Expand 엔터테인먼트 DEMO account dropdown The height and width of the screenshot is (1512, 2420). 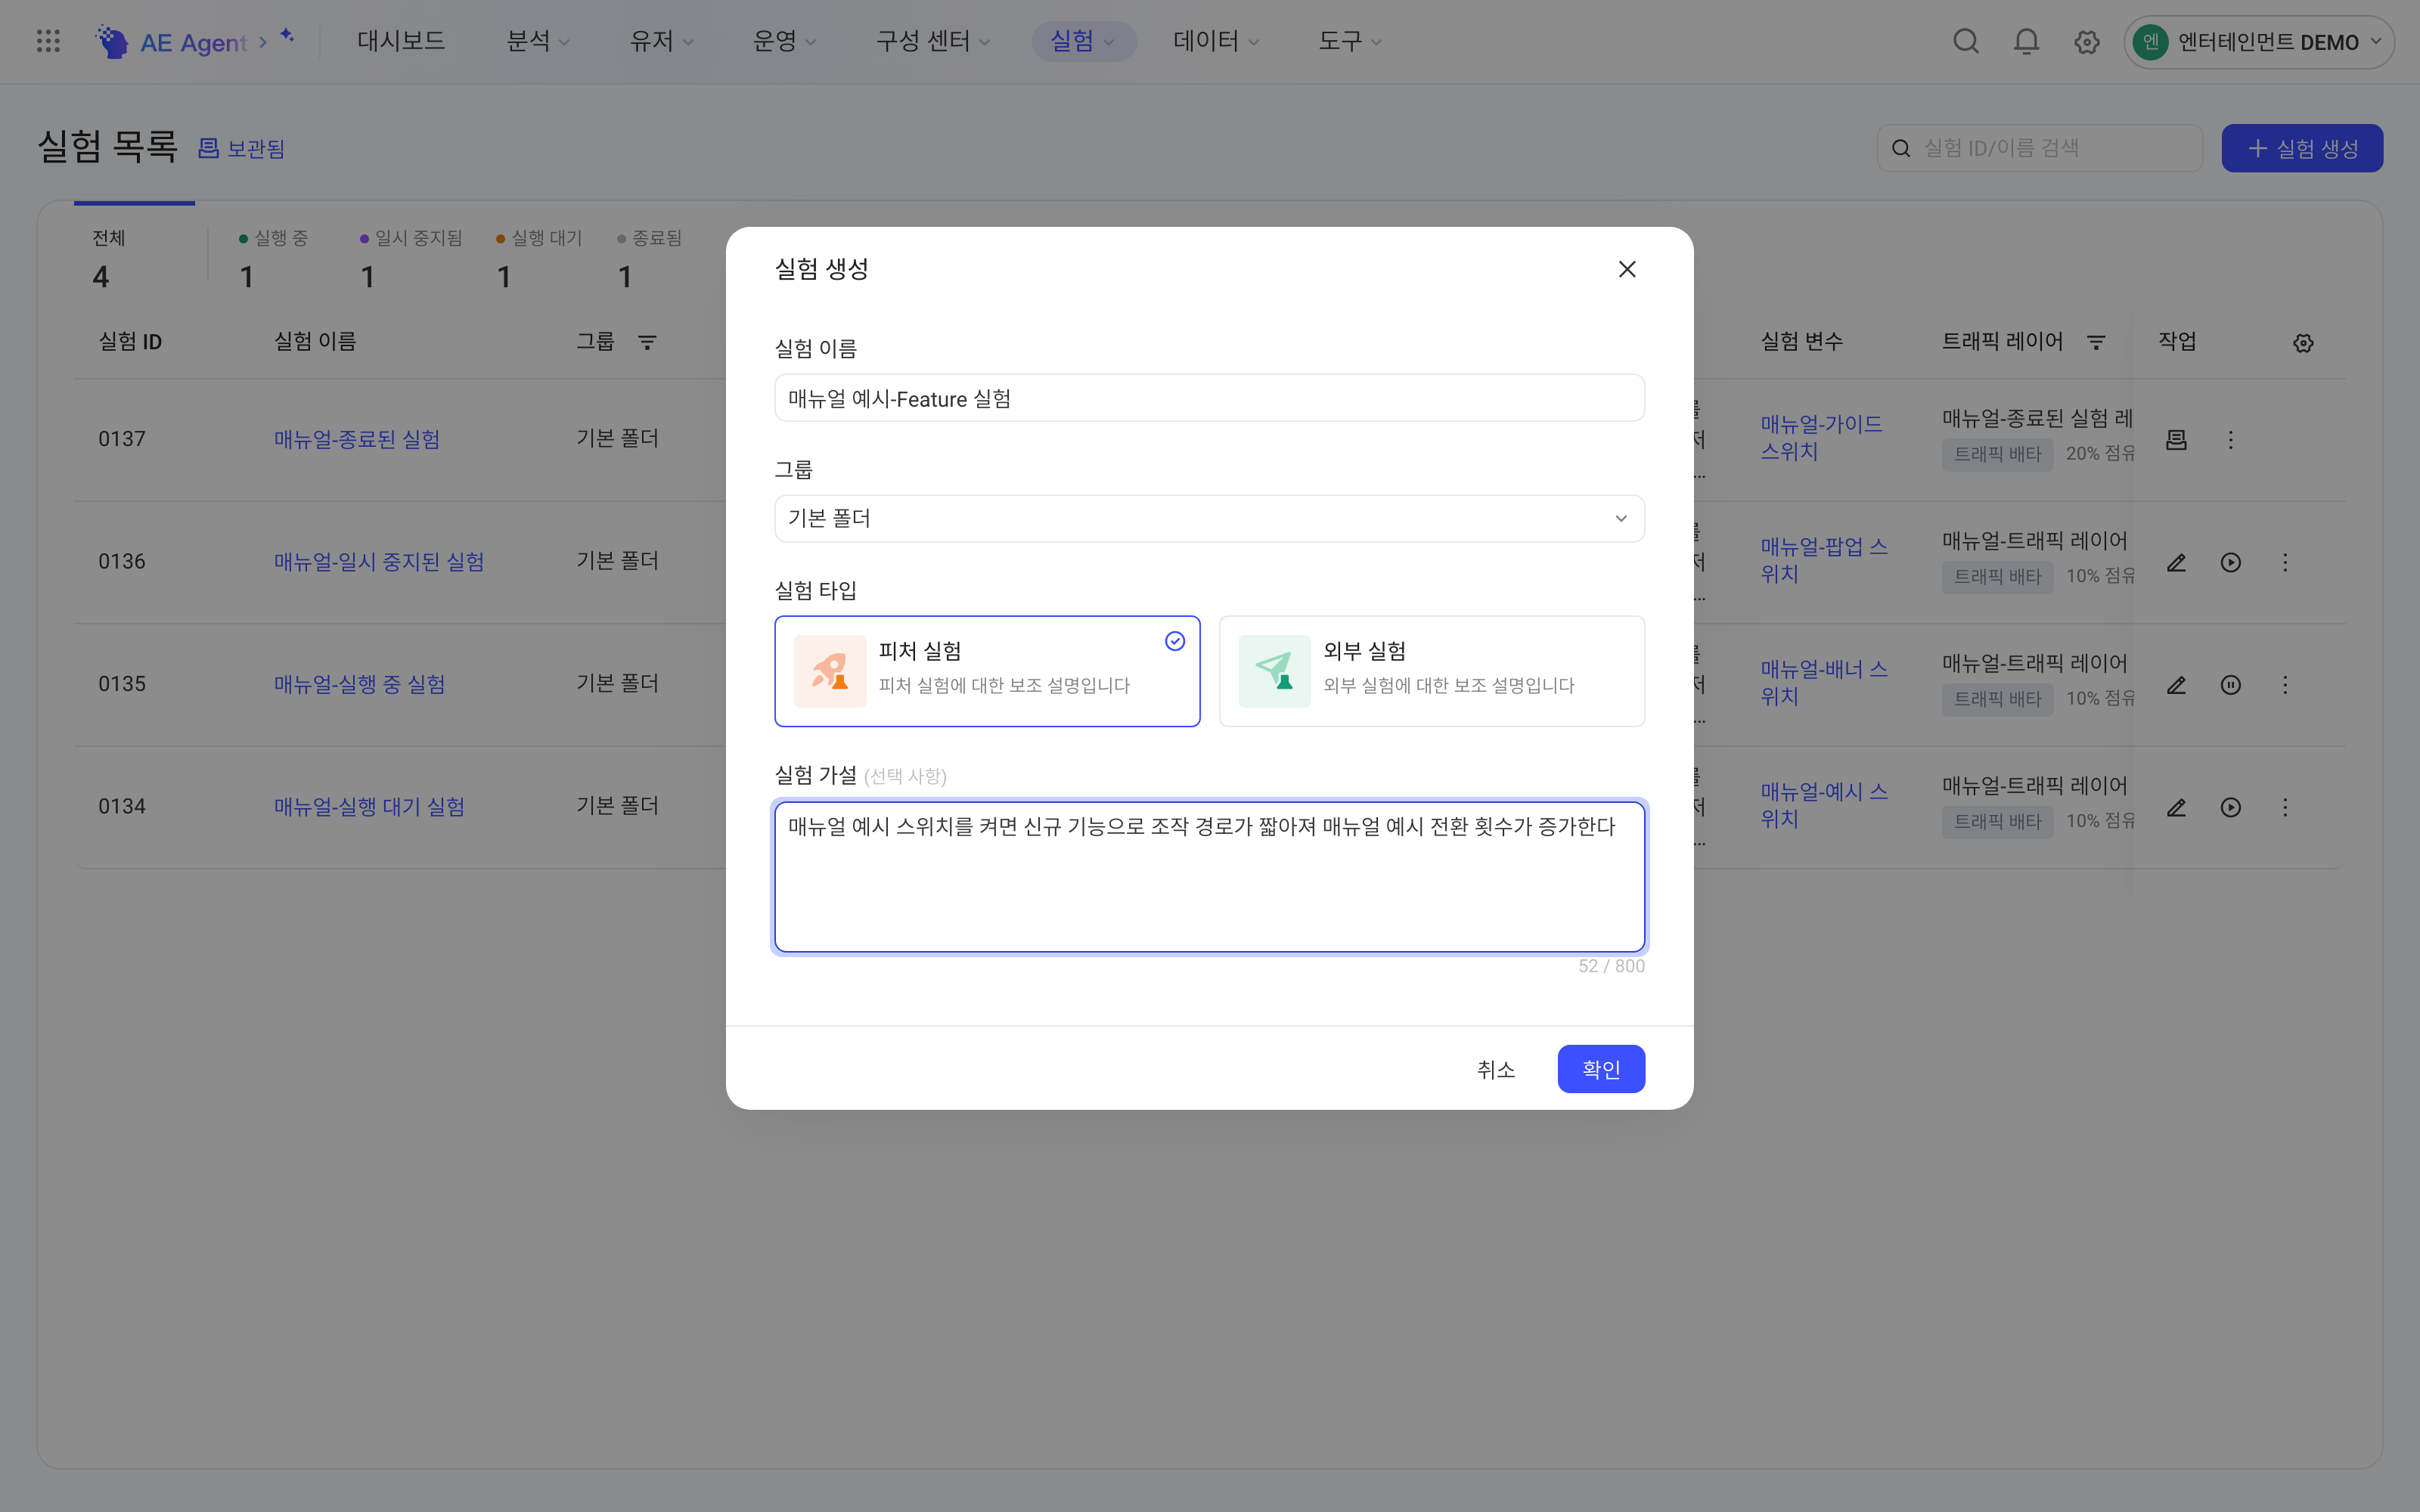tap(2258, 42)
